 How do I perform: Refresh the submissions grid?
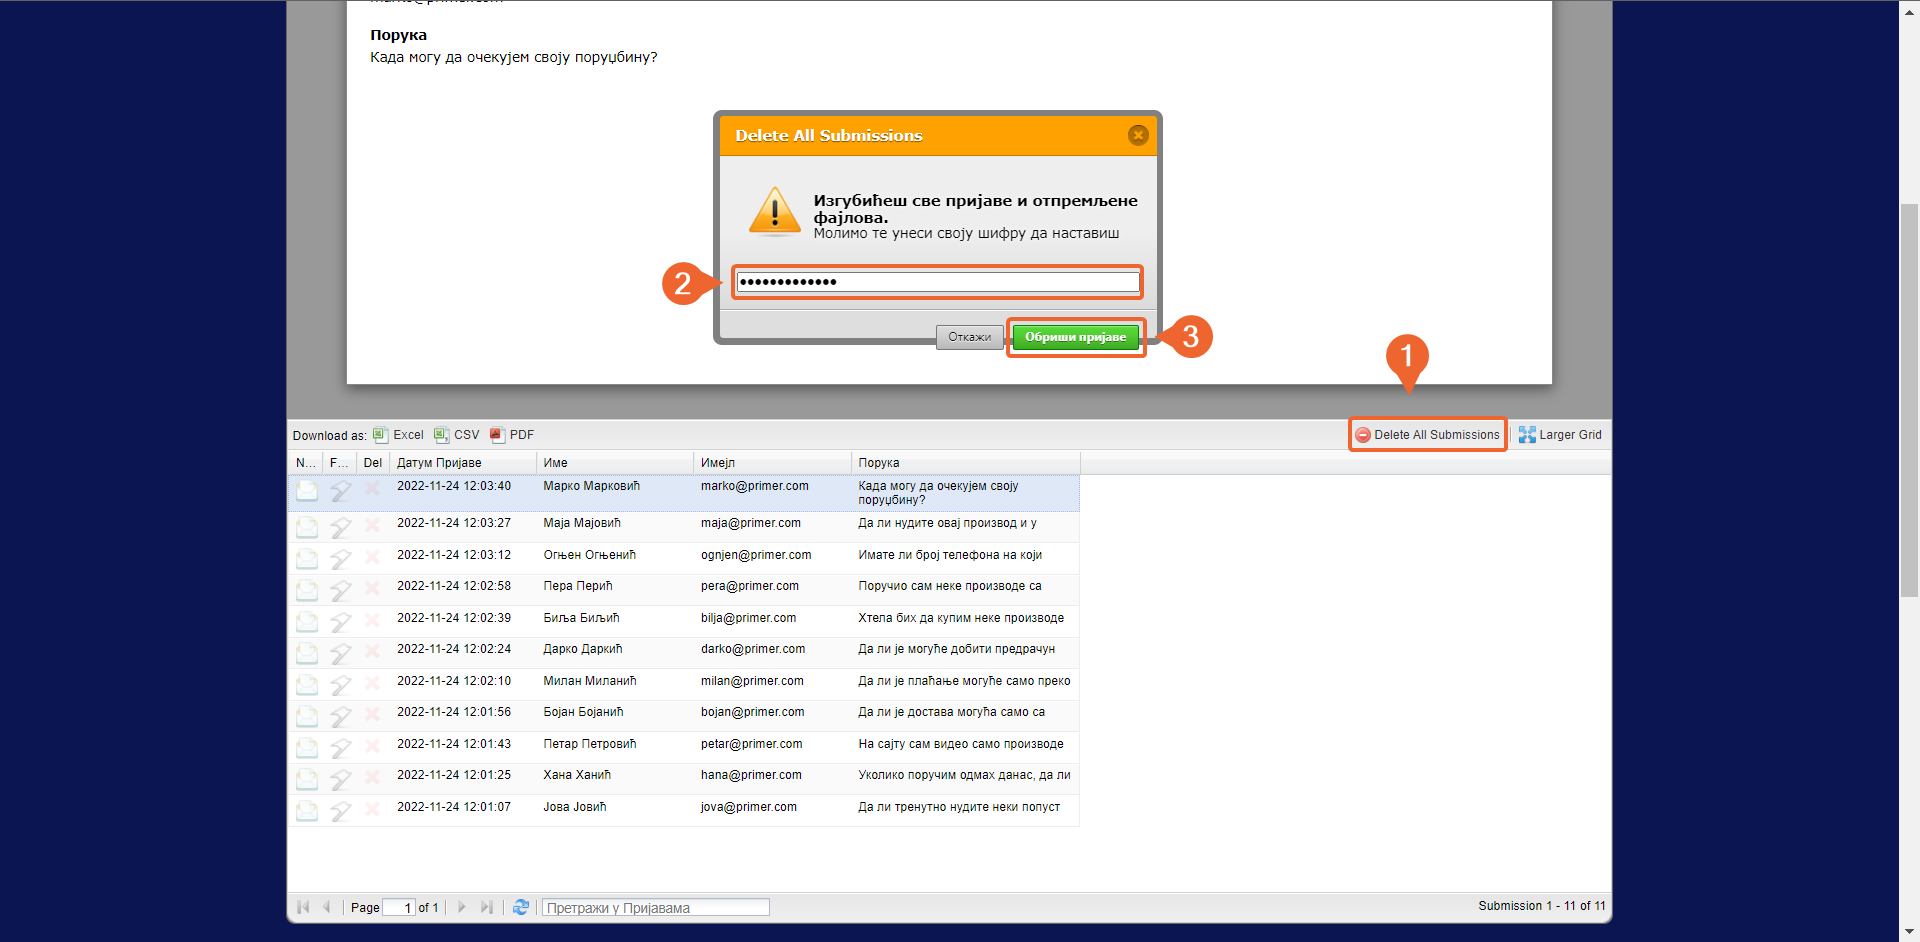520,907
